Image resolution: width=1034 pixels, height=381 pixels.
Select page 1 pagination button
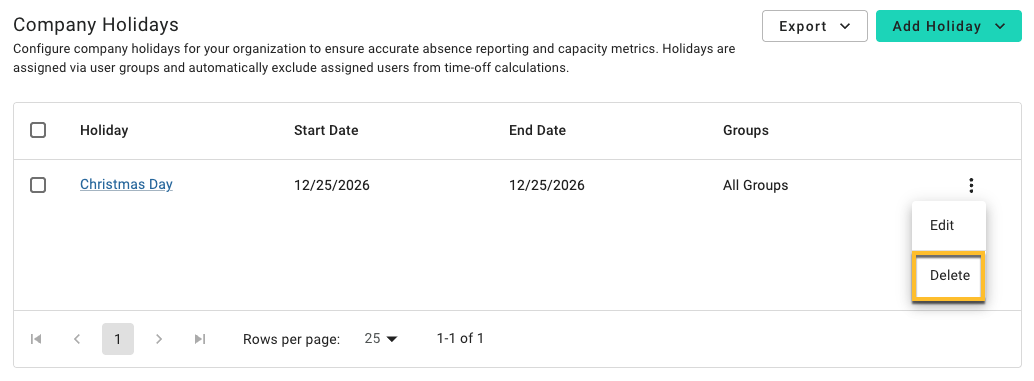[118, 339]
